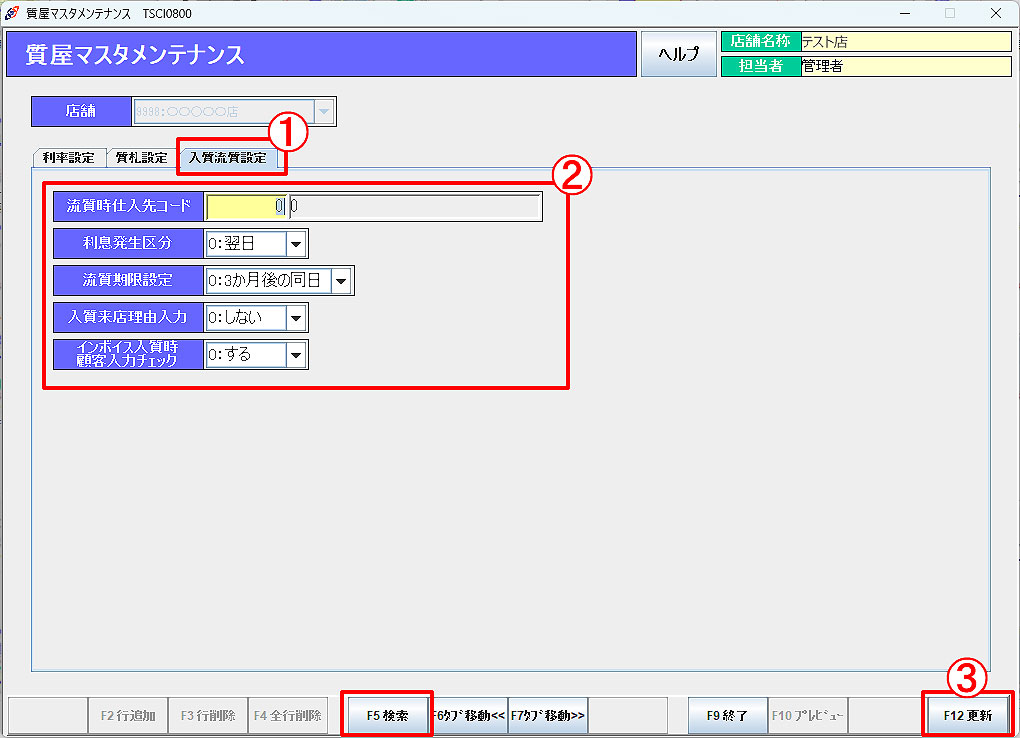
Task: Click the F3 行削除 button
Action: pos(208,715)
